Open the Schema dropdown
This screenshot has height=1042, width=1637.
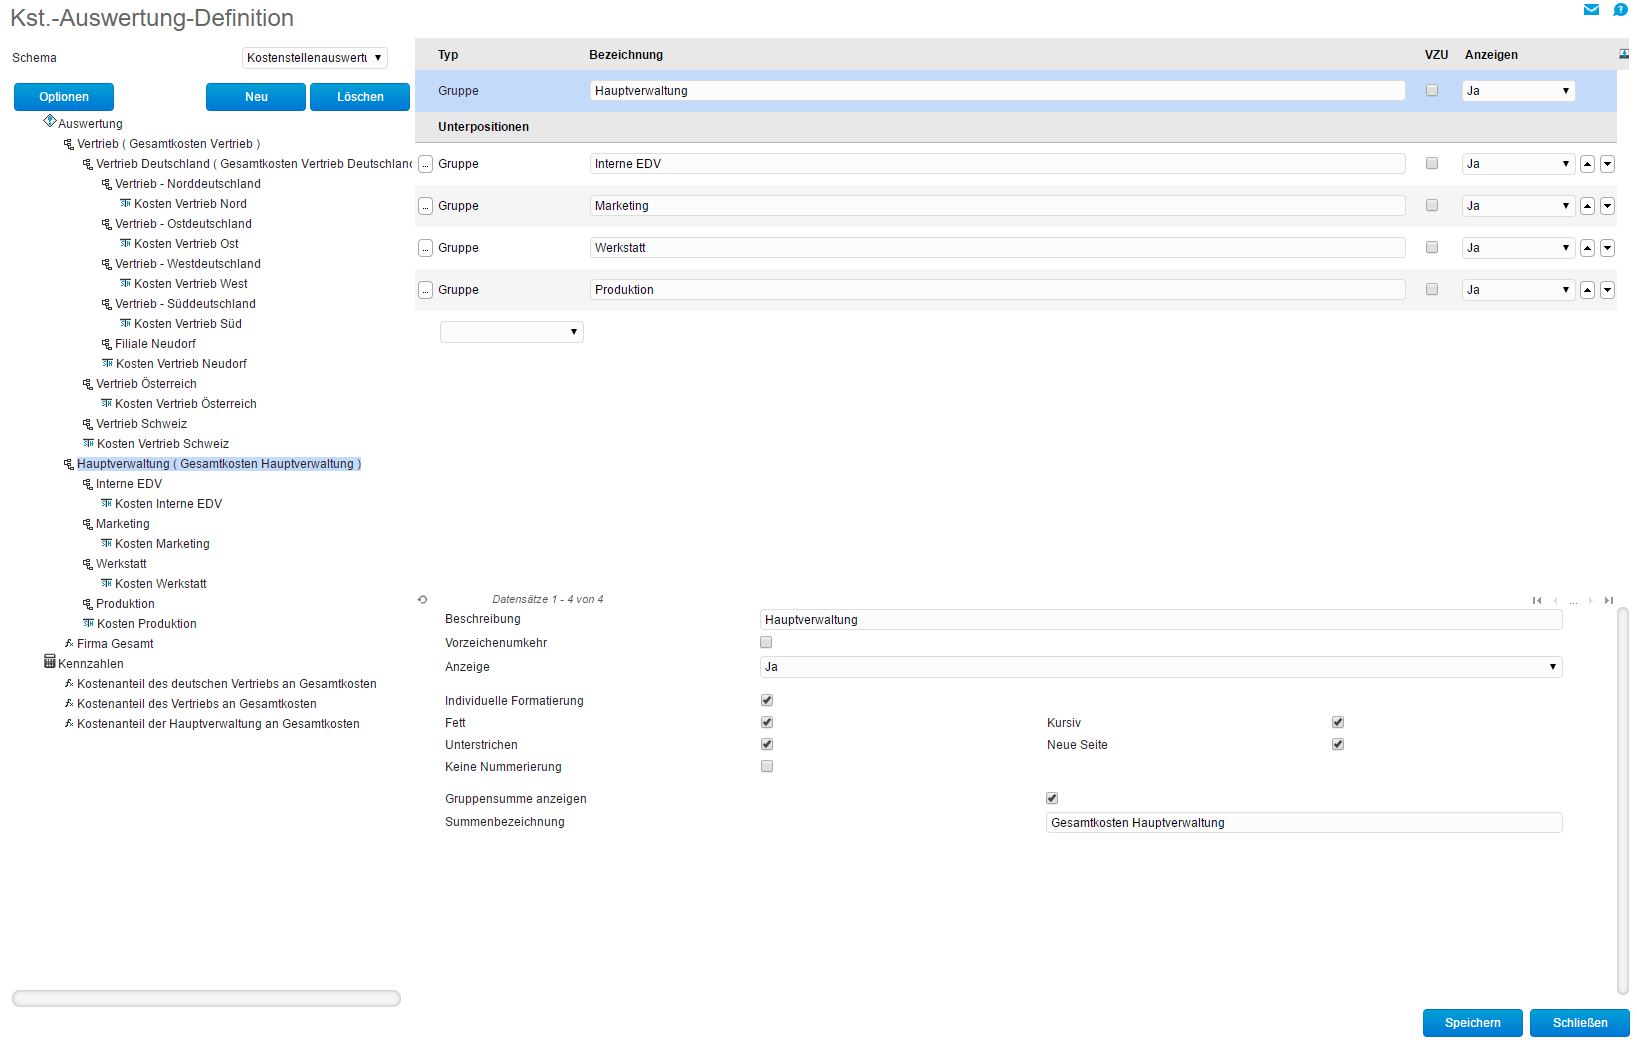coord(315,58)
